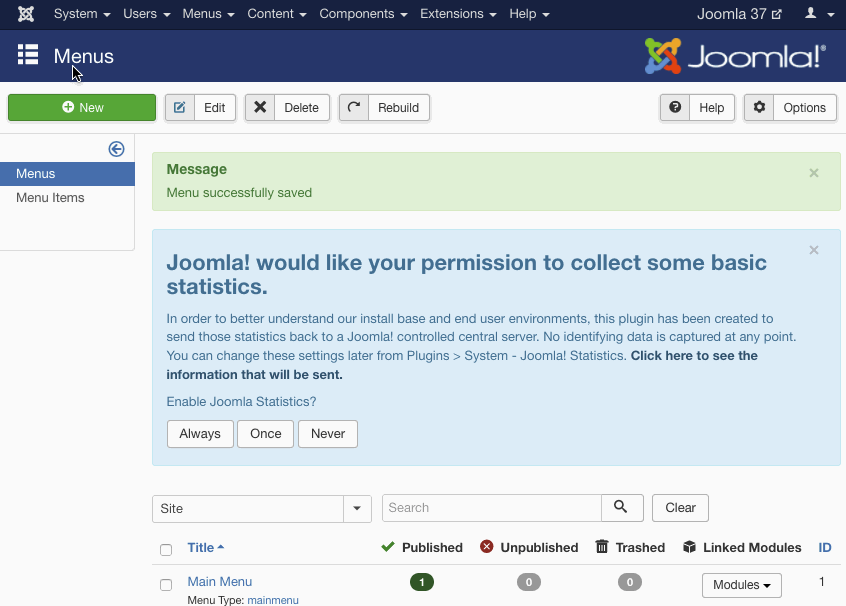The image size is (846, 606).
Task: Open the Components dropdown menu
Action: click(x=363, y=13)
